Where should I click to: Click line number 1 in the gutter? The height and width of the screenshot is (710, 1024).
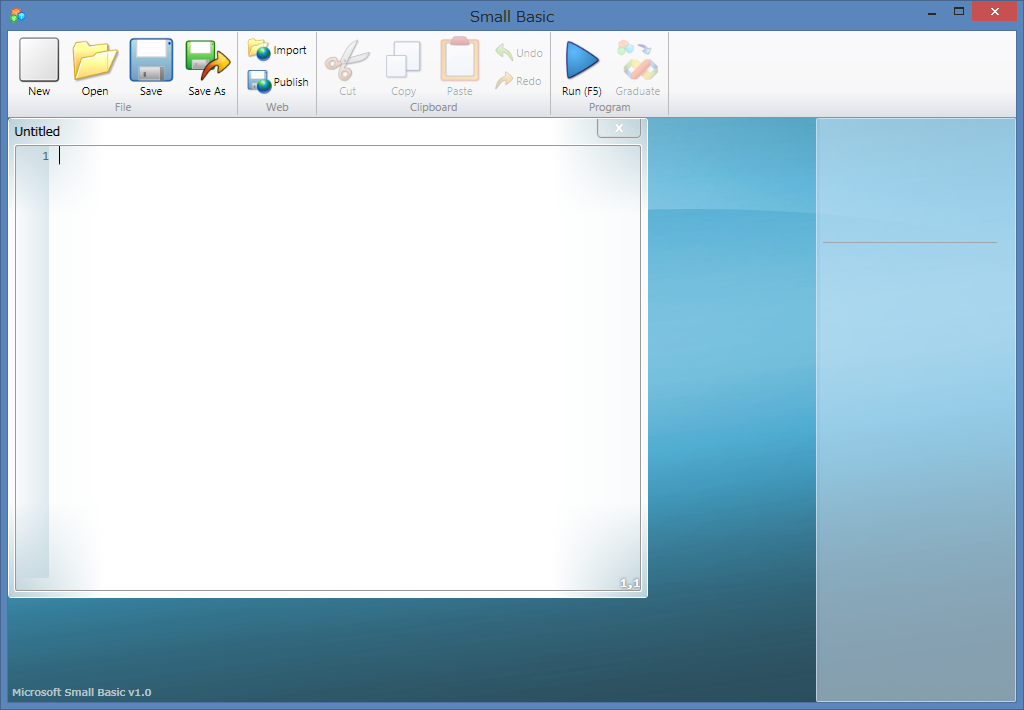tap(45, 156)
